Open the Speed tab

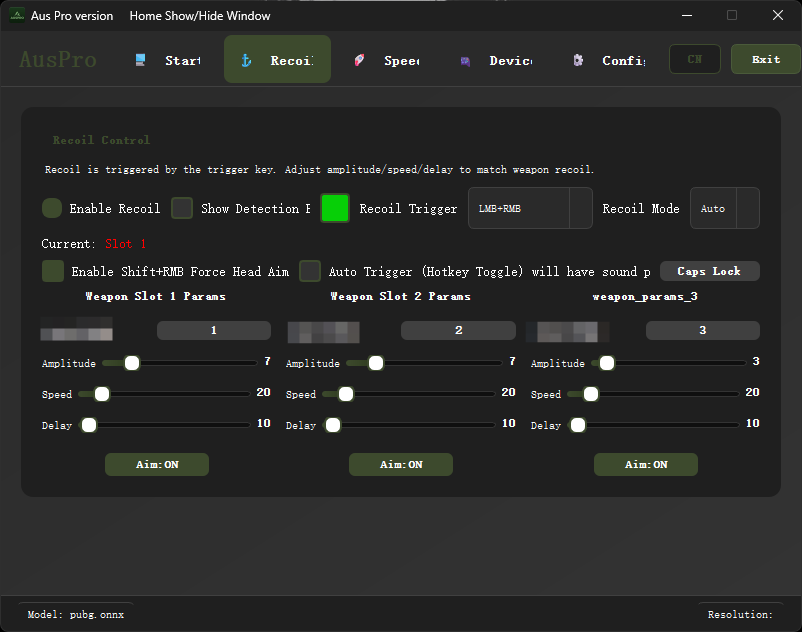click(387, 60)
